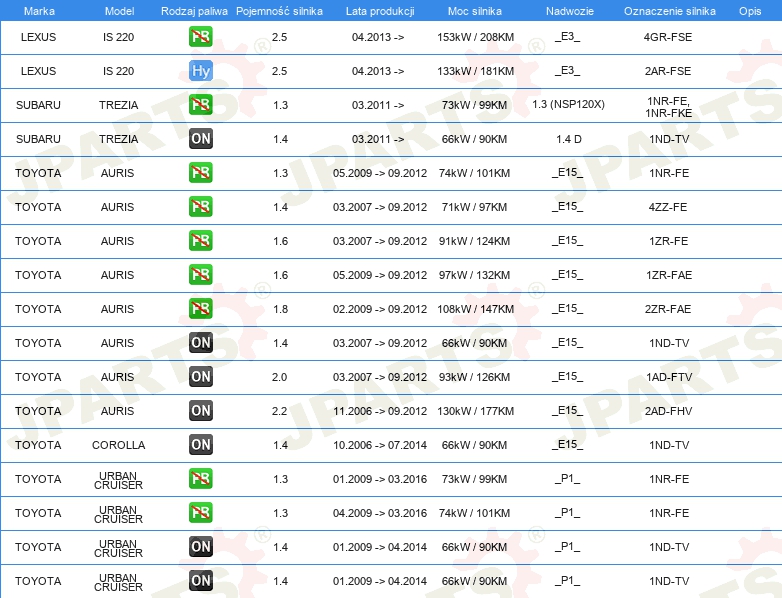This screenshot has height=598, width=782.
Task: Click petrol icon in Urban Cruiser 74kW / 101KM row
Action: click(200, 512)
